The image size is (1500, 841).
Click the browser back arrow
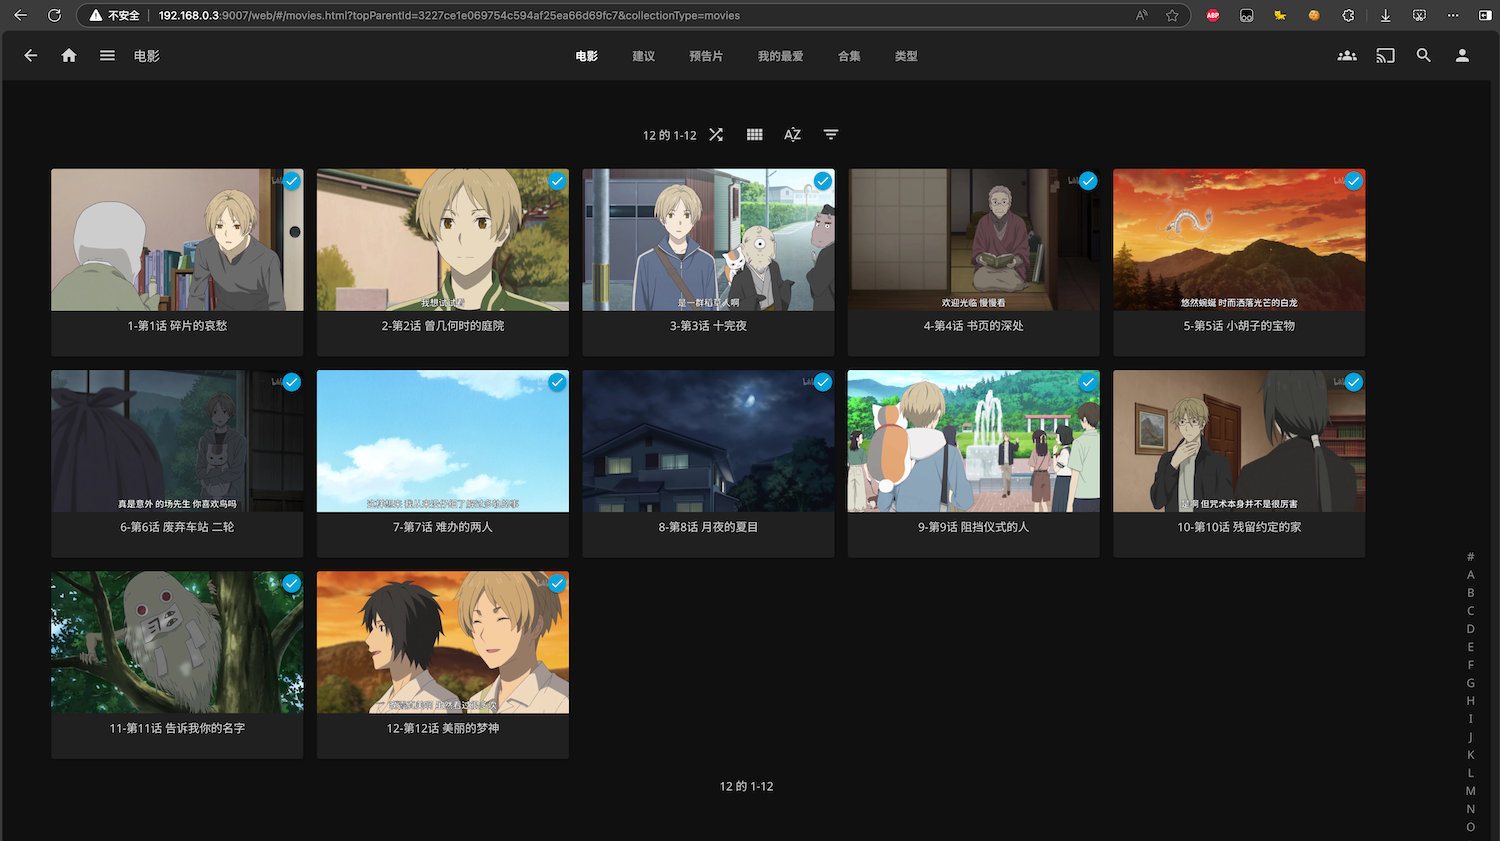pyautogui.click(x=20, y=15)
